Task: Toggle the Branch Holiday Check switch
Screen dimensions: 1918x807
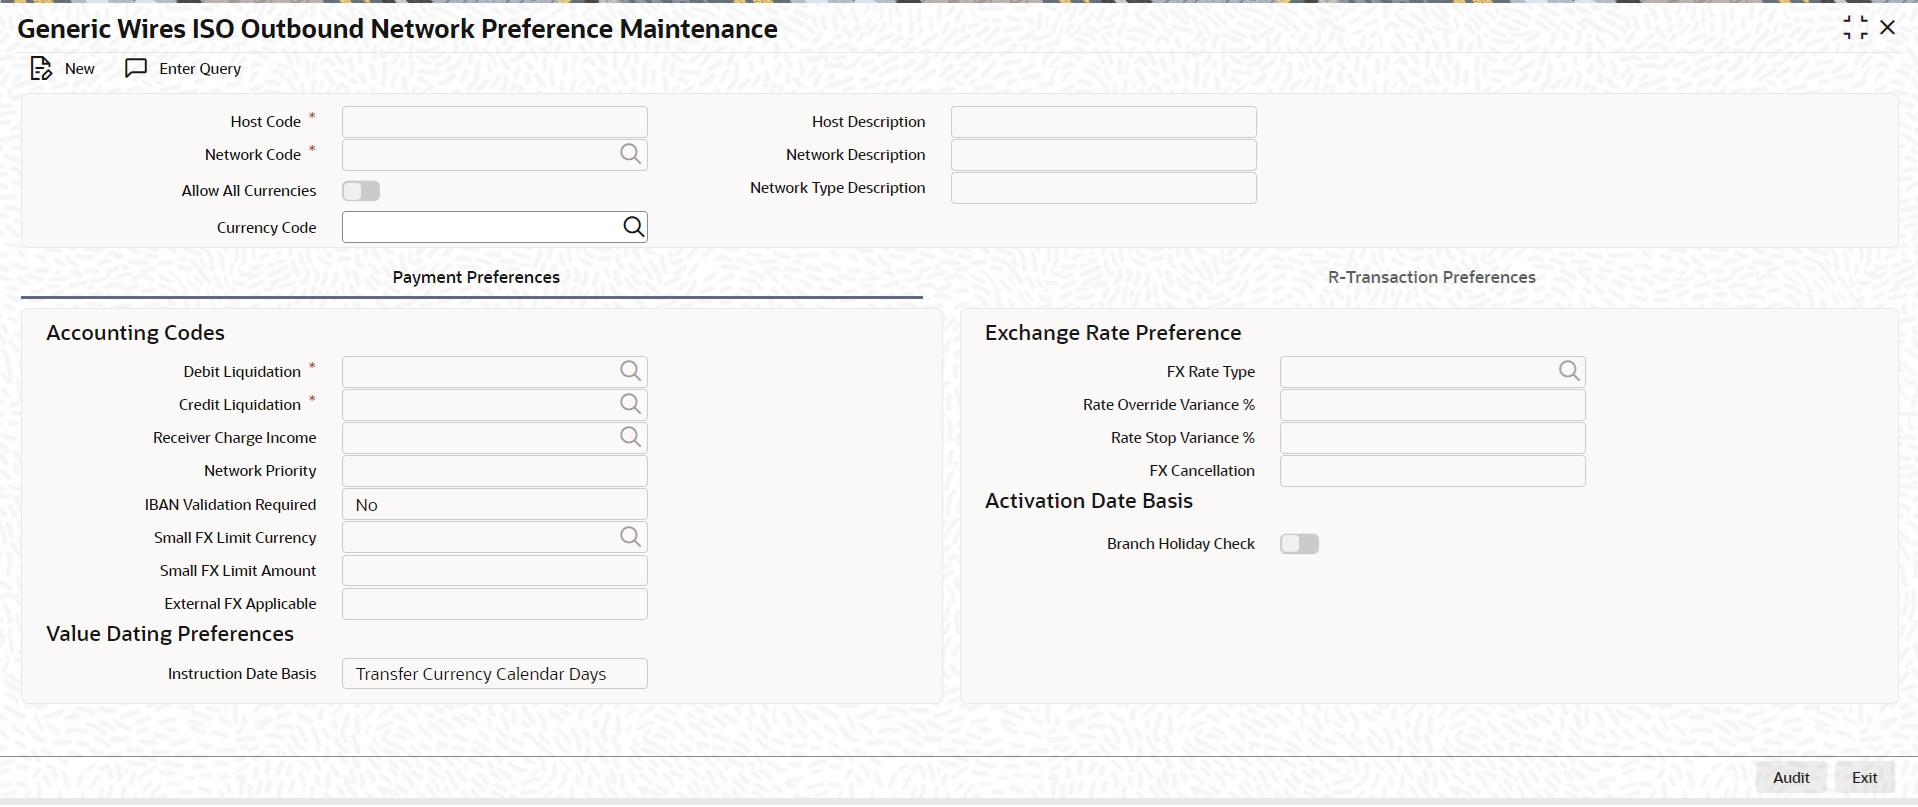Action: [1300, 544]
